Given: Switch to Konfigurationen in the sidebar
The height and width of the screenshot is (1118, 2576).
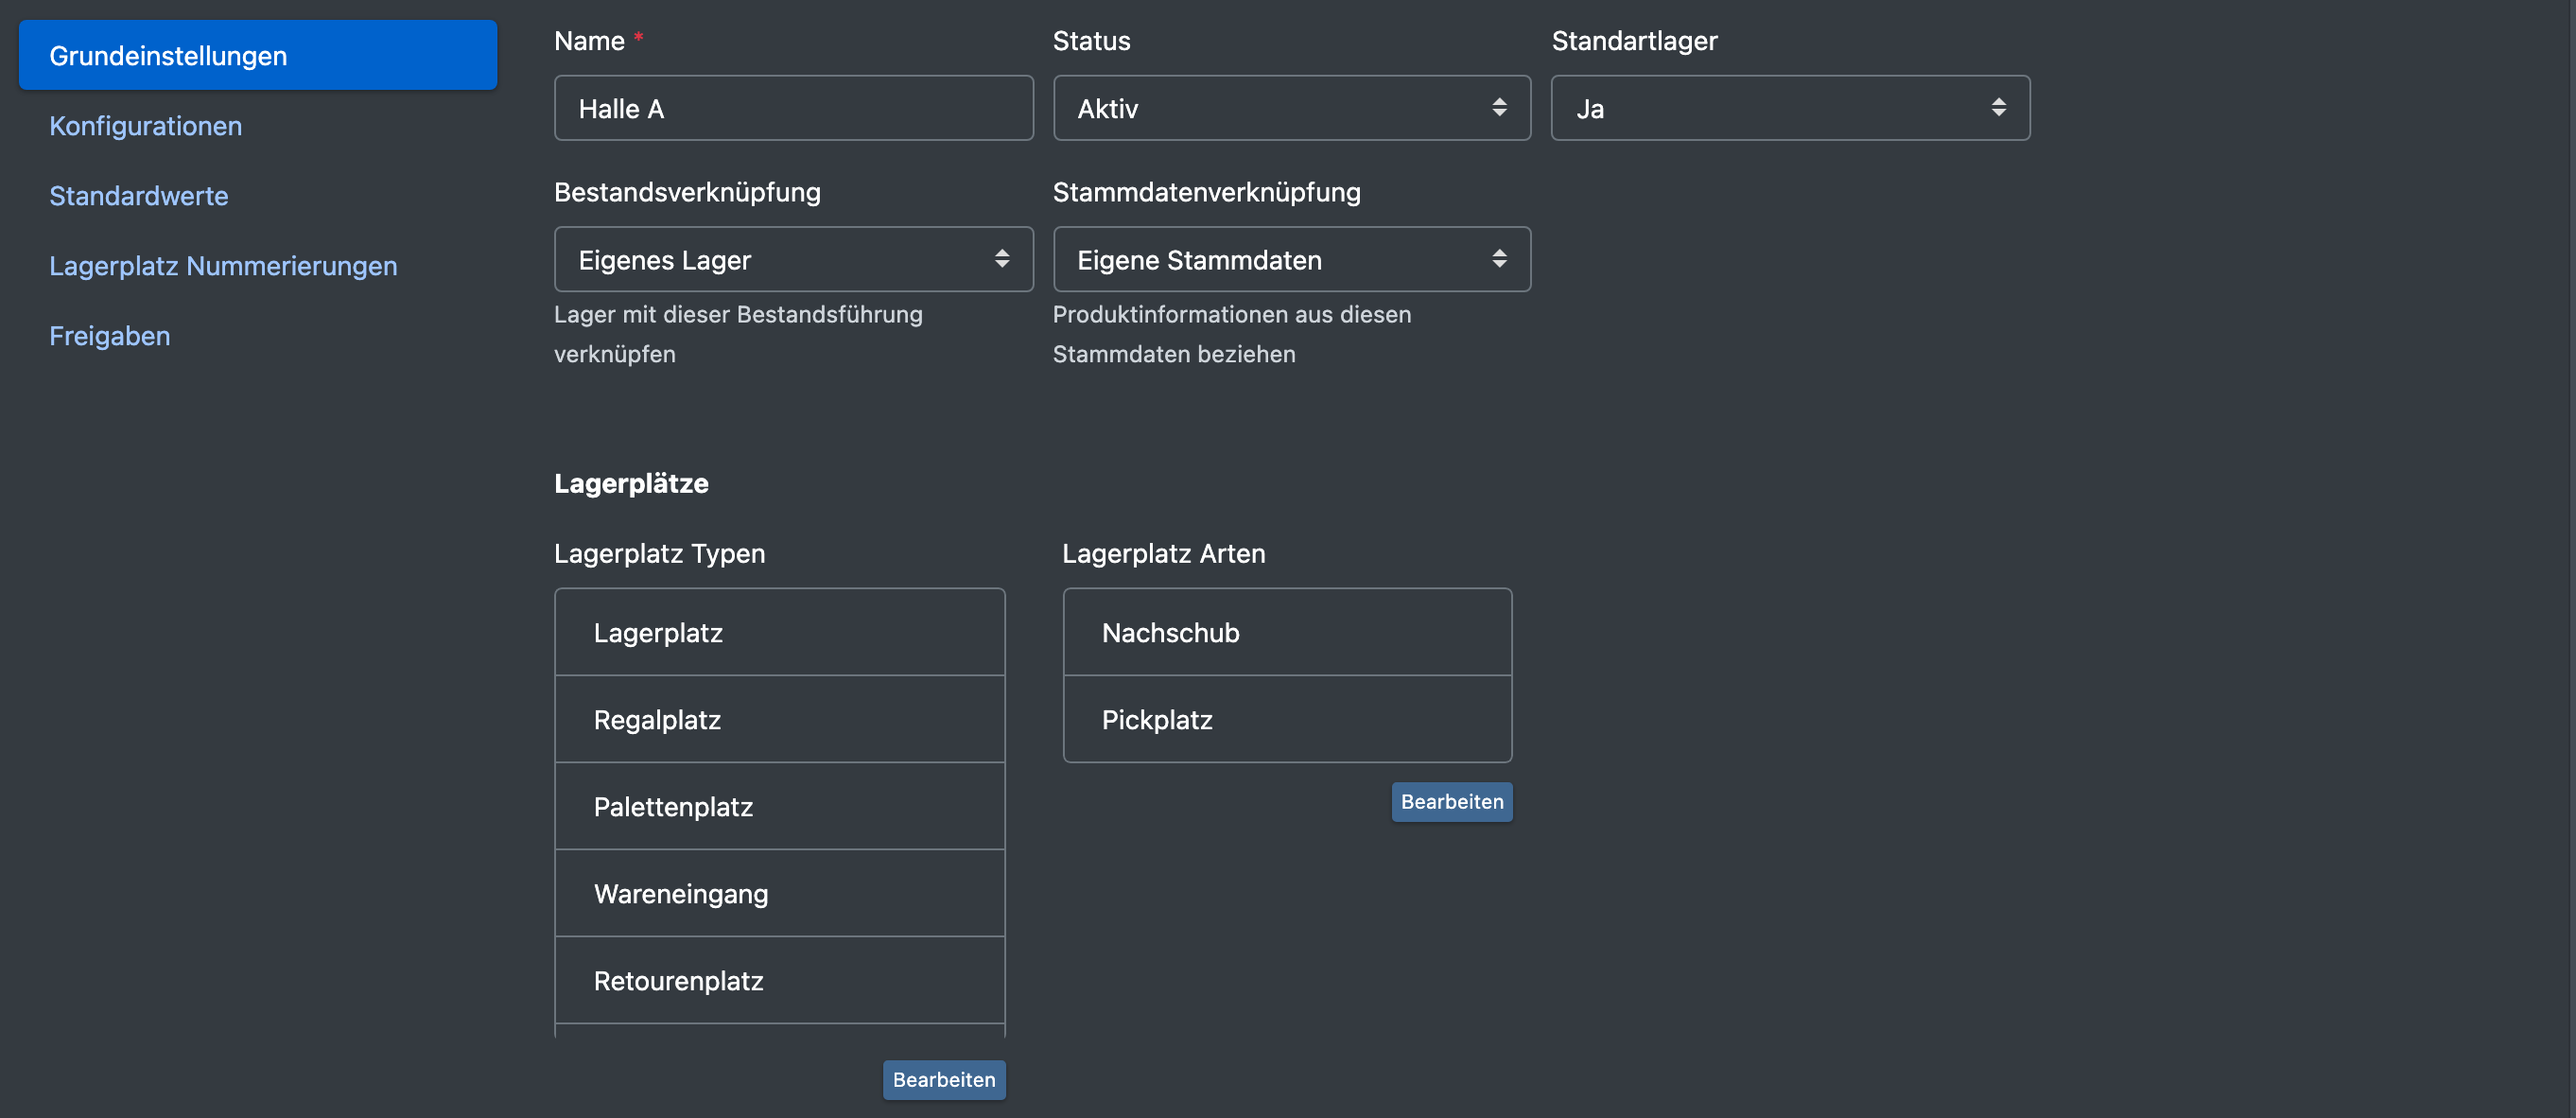Looking at the screenshot, I should point(146,125).
